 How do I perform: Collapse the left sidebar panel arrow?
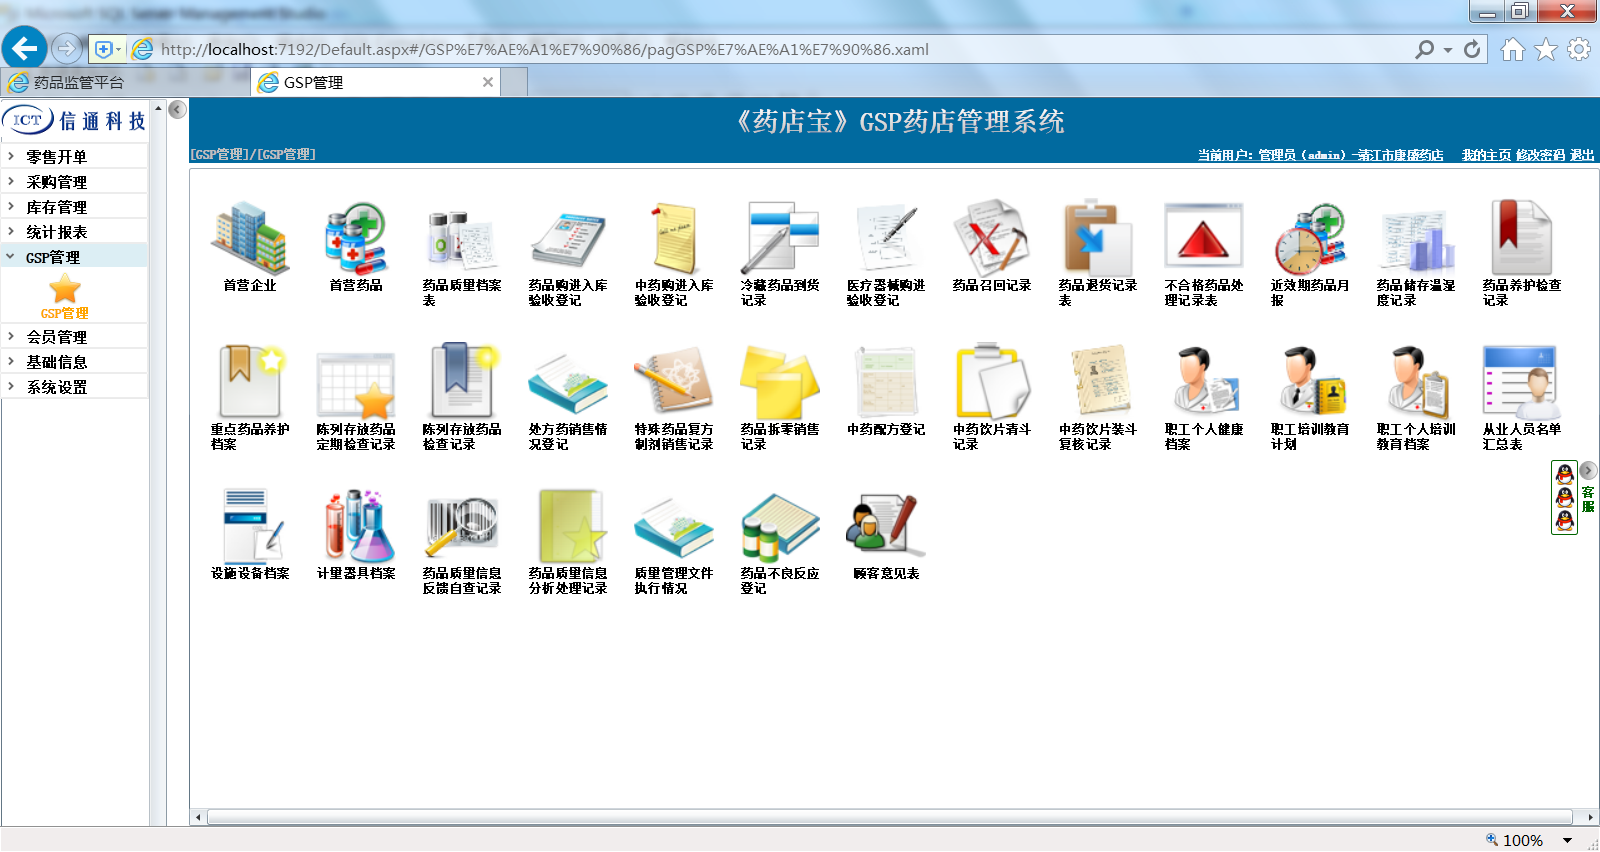tap(177, 109)
